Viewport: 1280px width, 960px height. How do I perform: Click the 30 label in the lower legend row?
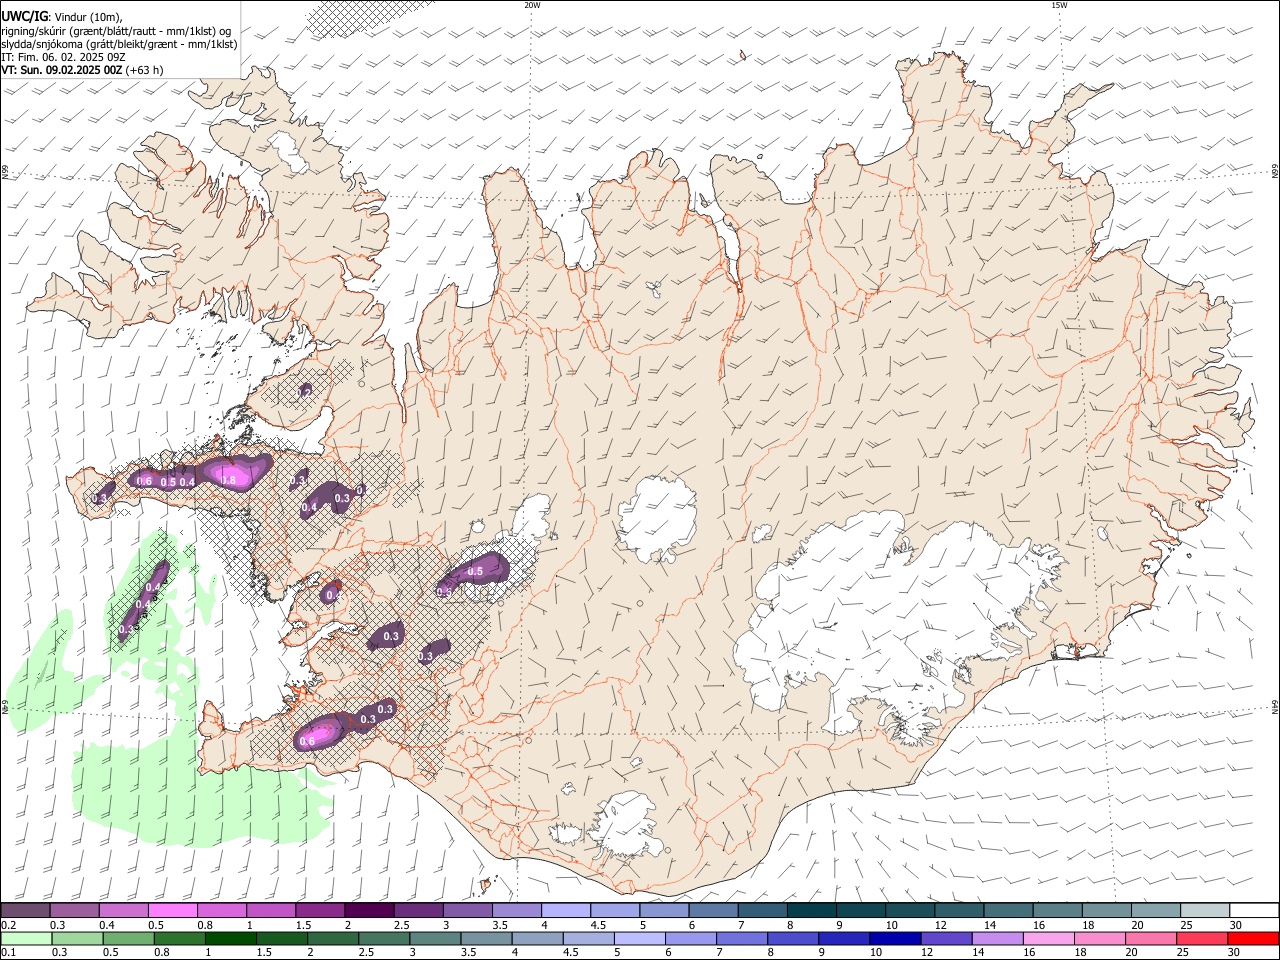click(1234, 953)
